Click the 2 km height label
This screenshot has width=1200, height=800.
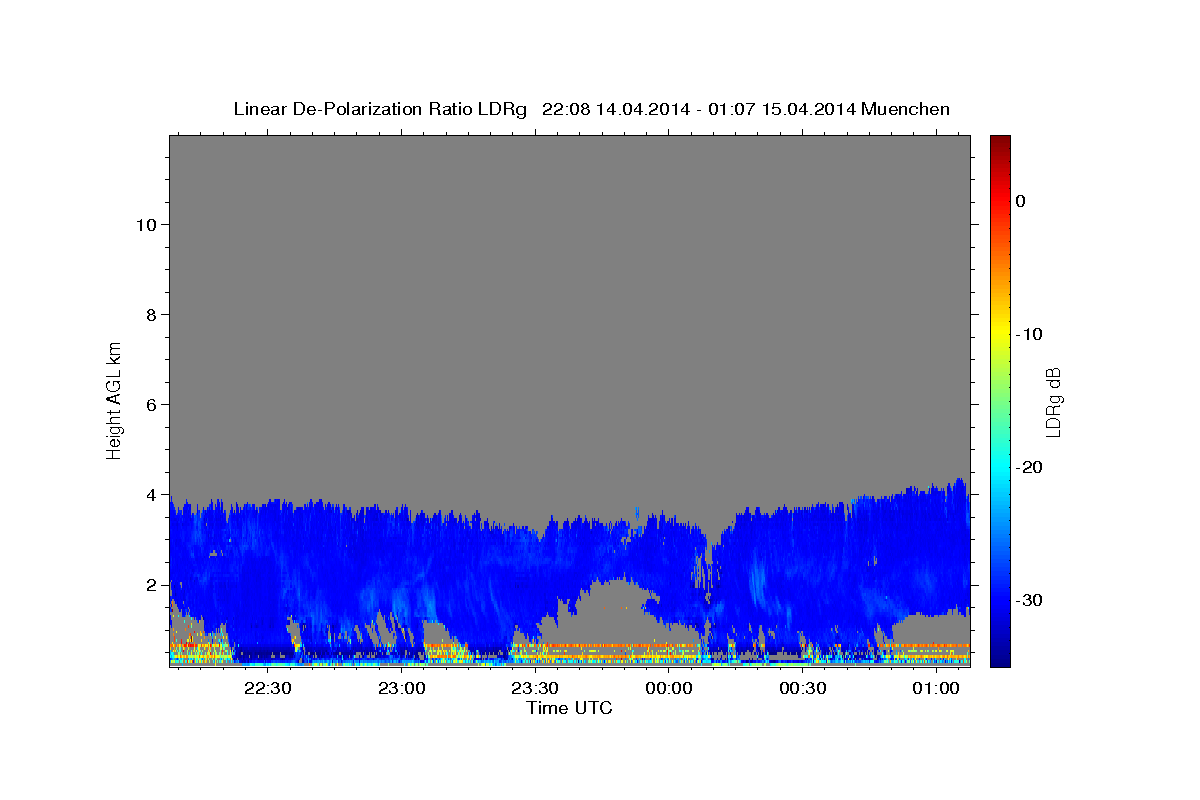[x=151, y=584]
